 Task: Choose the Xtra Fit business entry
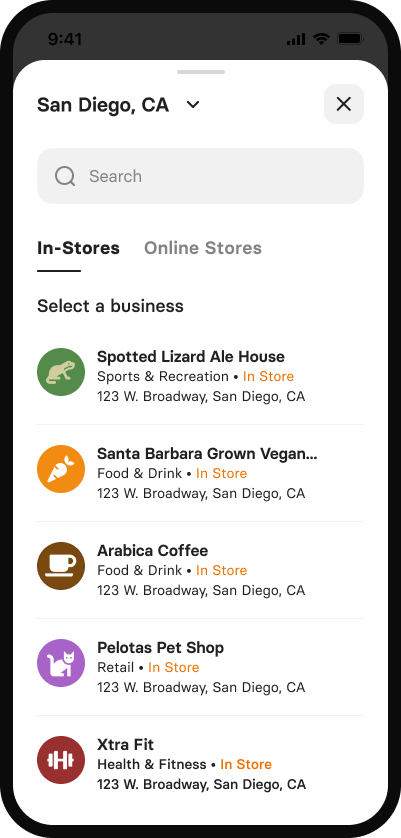tap(200, 764)
